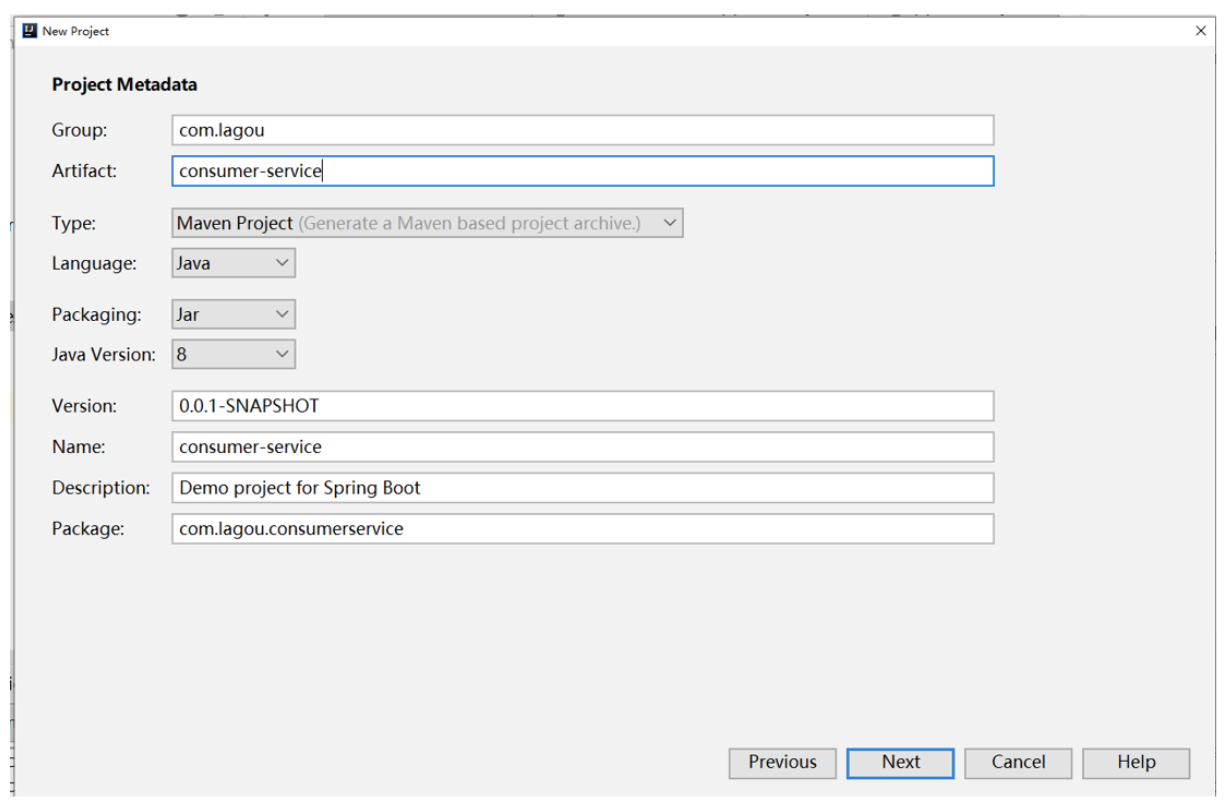Open the Type dropdown for Maven Project
The height and width of the screenshot is (808, 1228).
(427, 223)
